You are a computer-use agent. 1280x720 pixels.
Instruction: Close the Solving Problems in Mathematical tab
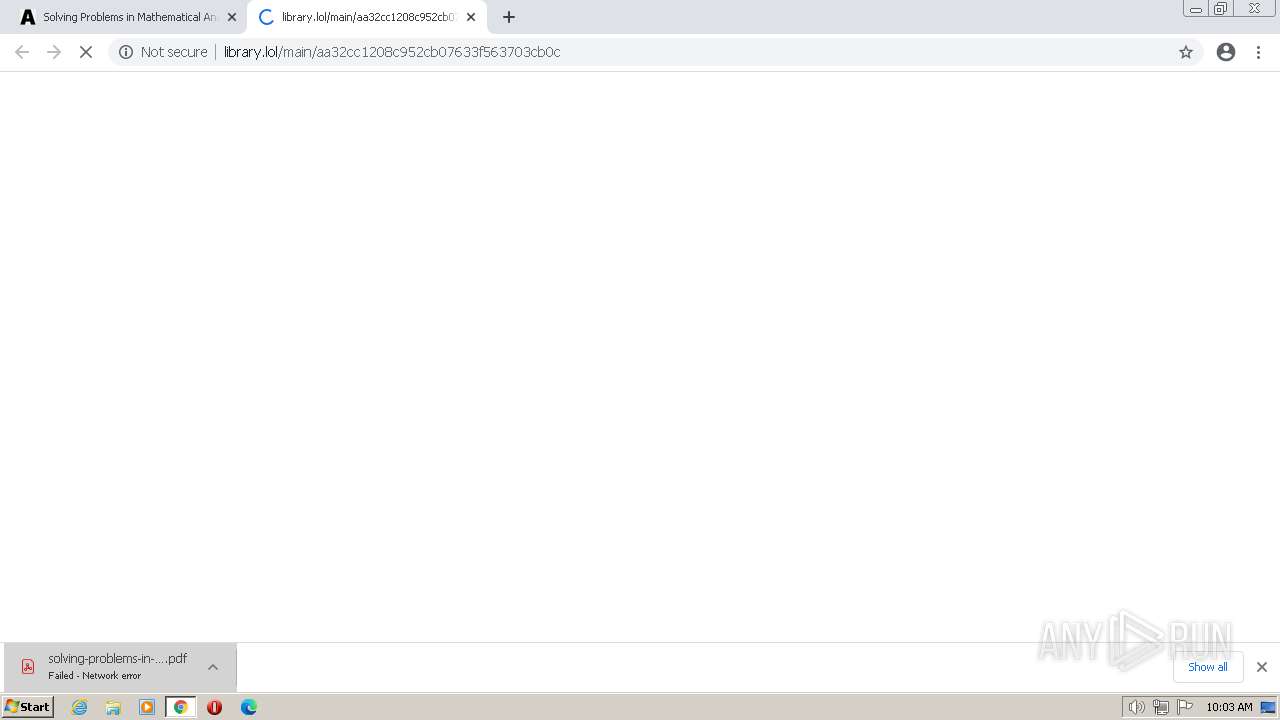[232, 17]
